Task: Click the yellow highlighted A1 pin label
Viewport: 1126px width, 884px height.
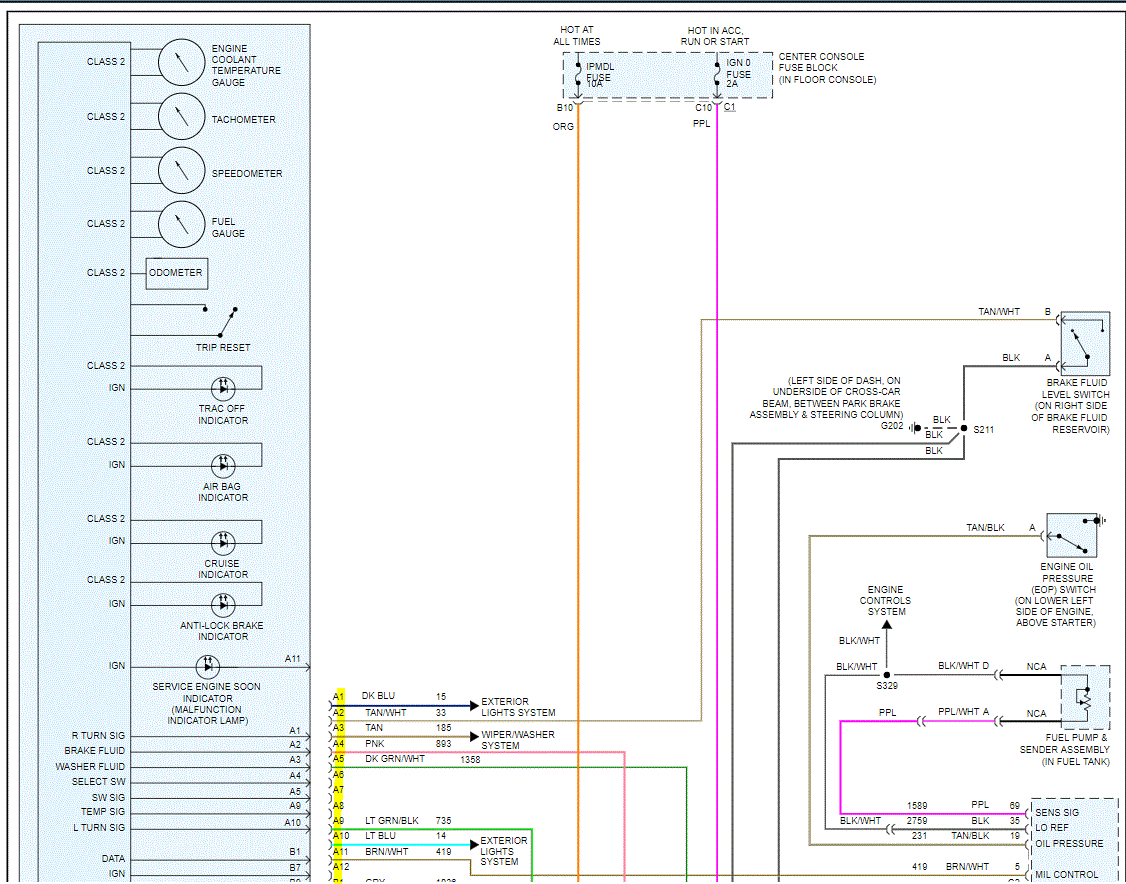Action: tap(340, 696)
